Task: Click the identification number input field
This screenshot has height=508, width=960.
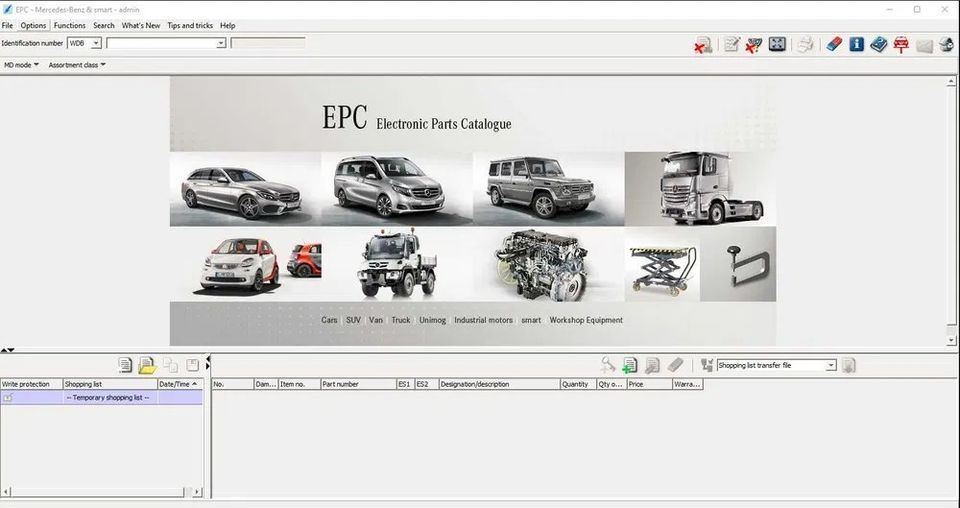Action: pyautogui.click(x=162, y=44)
